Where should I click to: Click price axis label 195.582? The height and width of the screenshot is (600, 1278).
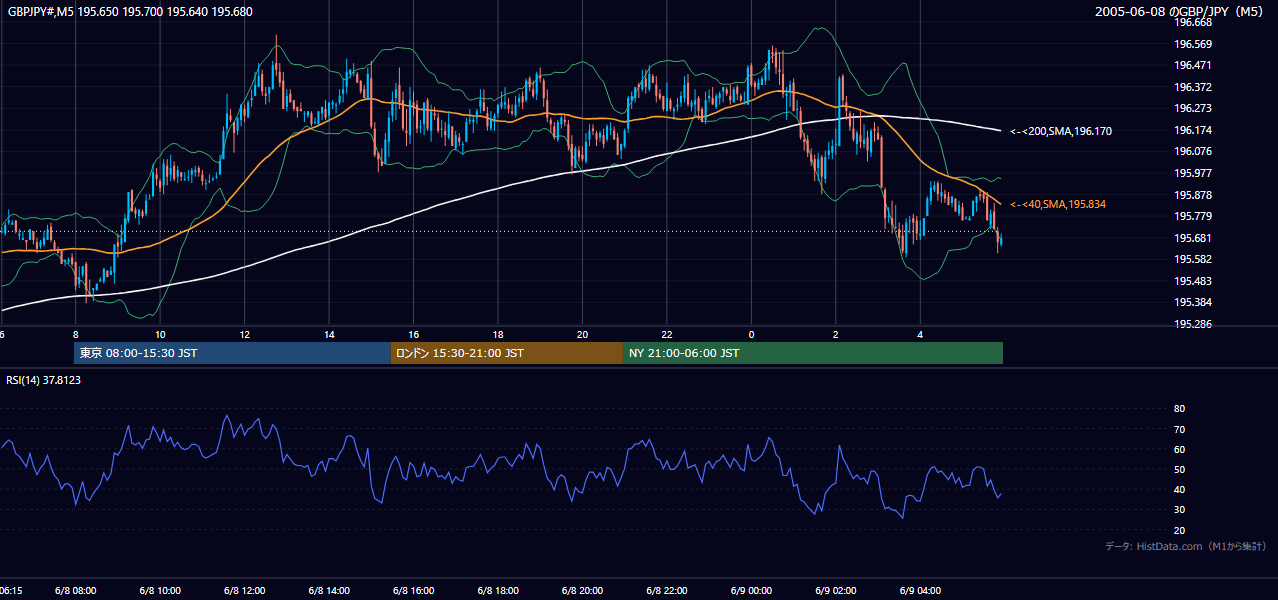click(x=1193, y=259)
